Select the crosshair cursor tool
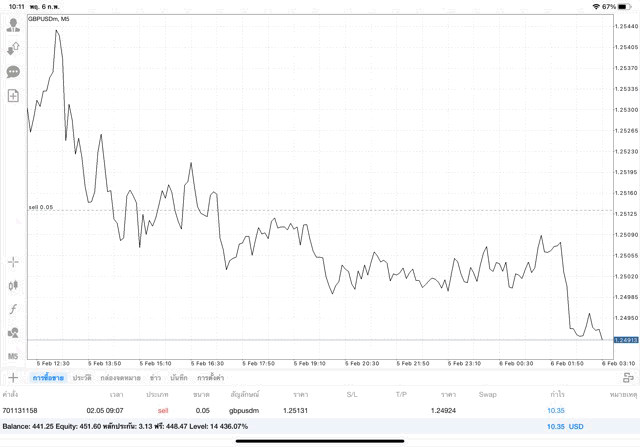The width and height of the screenshot is (640, 447). (13, 262)
